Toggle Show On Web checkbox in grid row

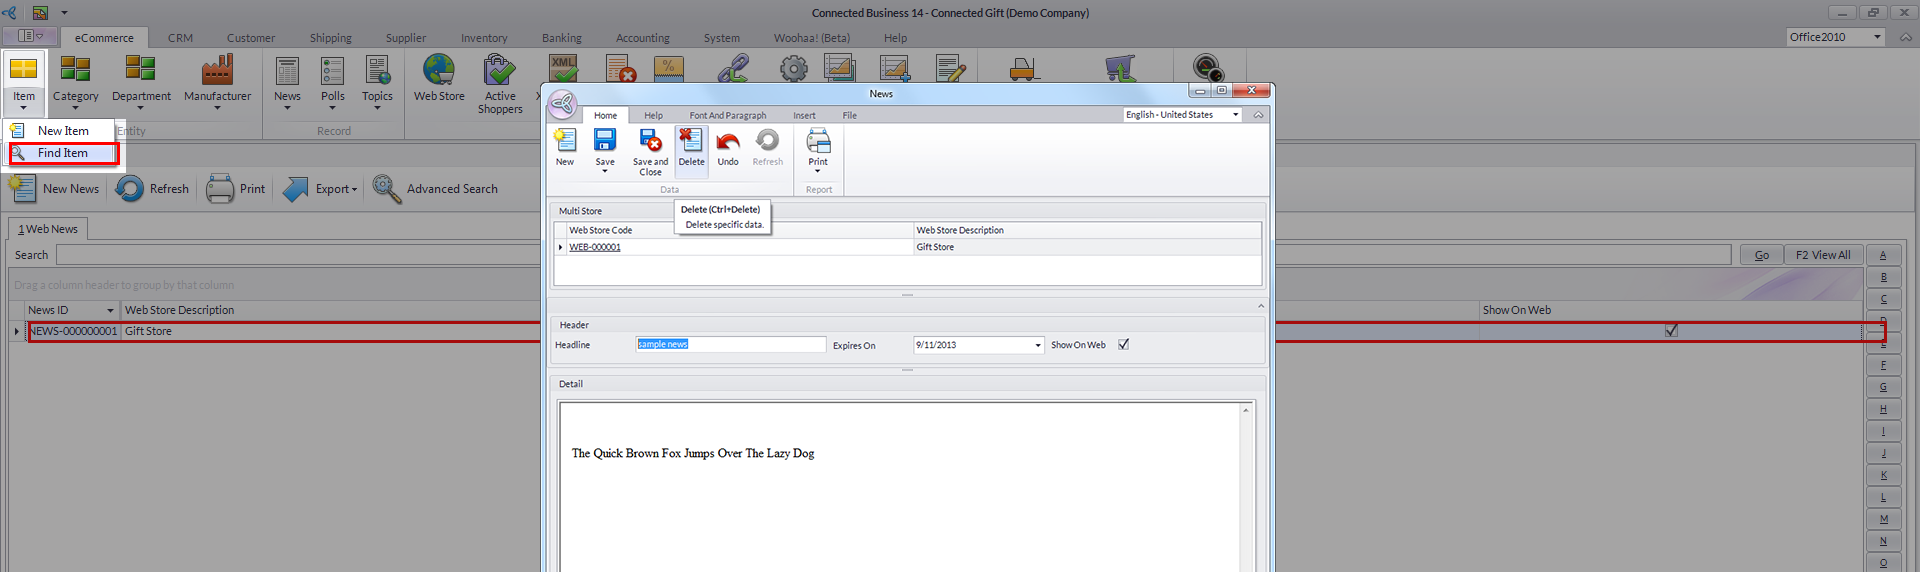click(x=1671, y=331)
